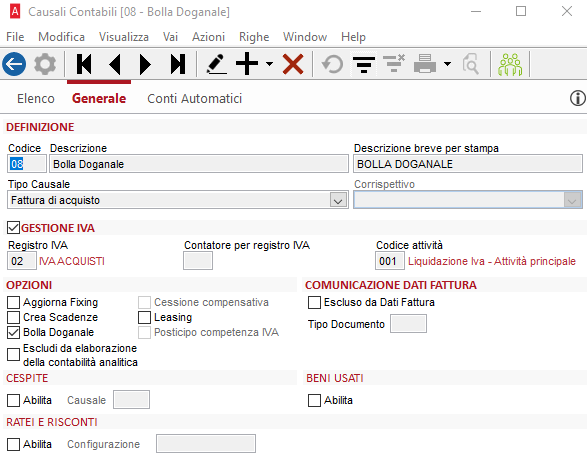This screenshot has width=587, height=458.
Task: Click the remove filter icon
Action: click(x=394, y=63)
